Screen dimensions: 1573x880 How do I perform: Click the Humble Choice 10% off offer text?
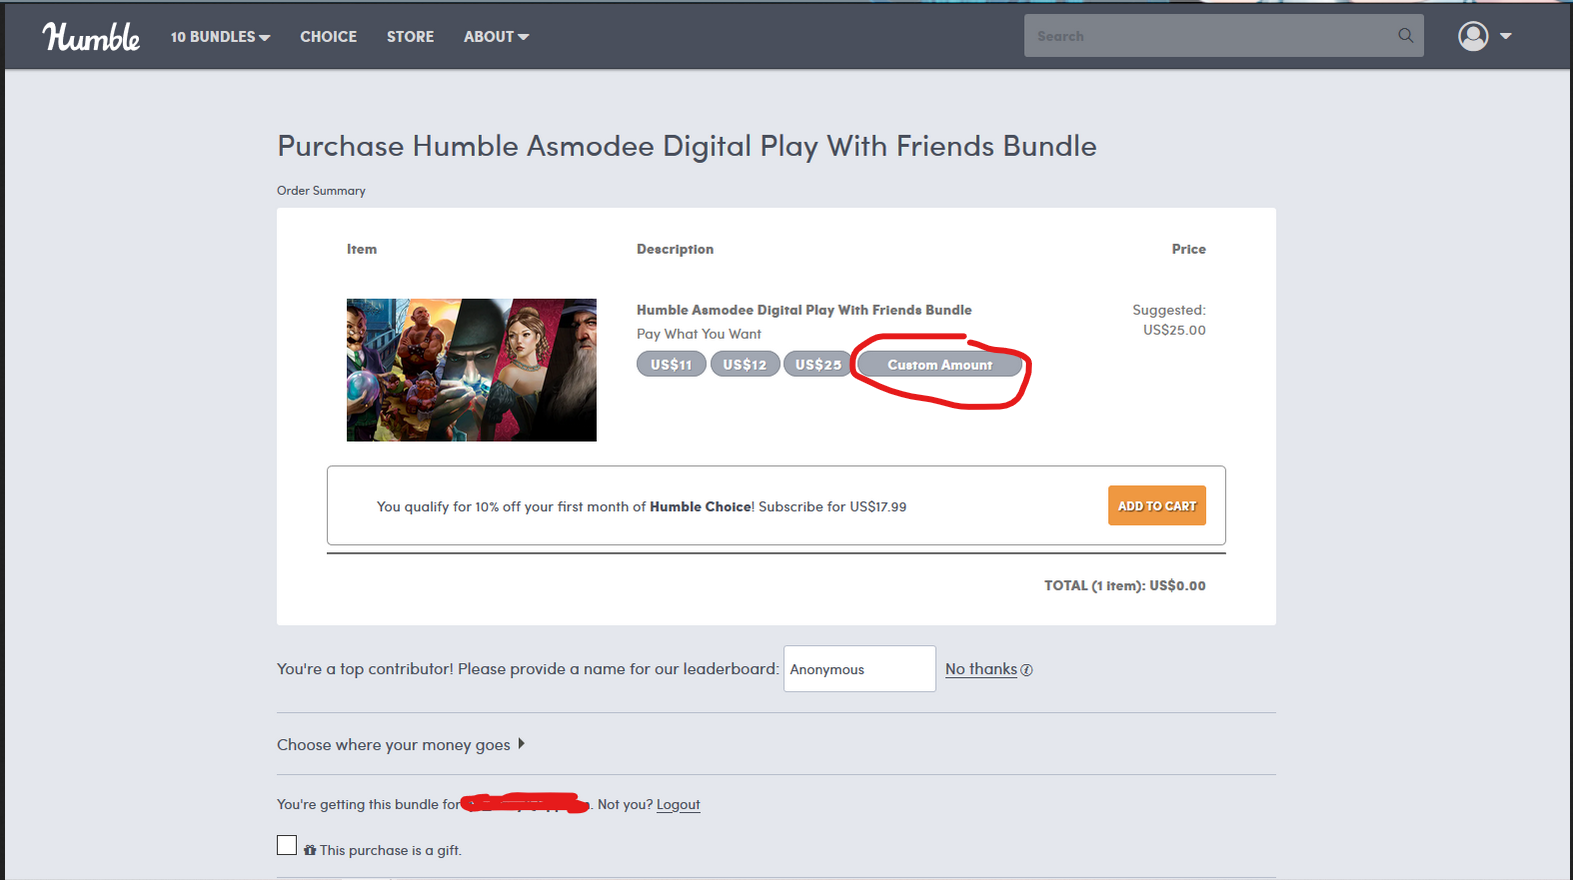tap(642, 507)
